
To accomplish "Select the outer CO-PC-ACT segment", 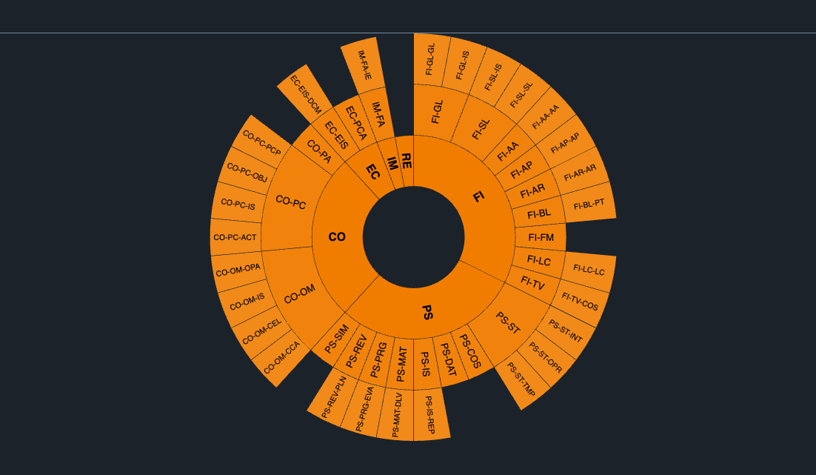I will [x=235, y=237].
